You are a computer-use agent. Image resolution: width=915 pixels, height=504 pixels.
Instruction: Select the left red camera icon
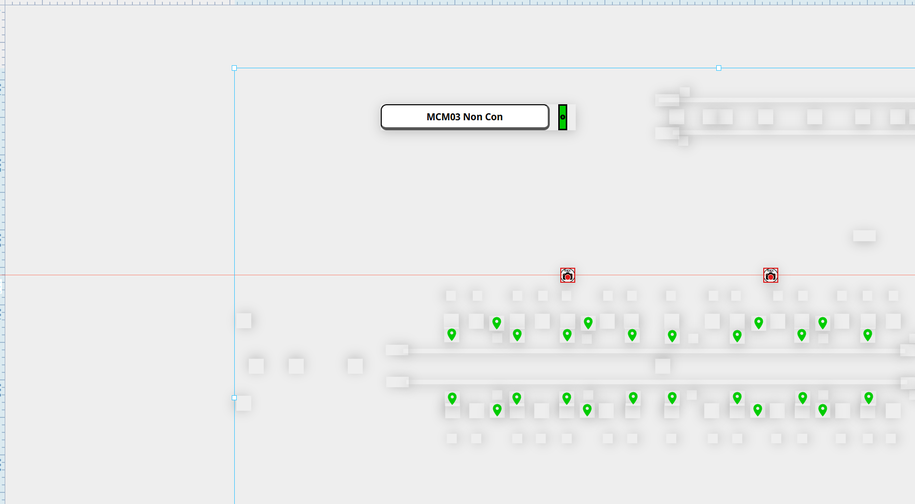coord(567,275)
